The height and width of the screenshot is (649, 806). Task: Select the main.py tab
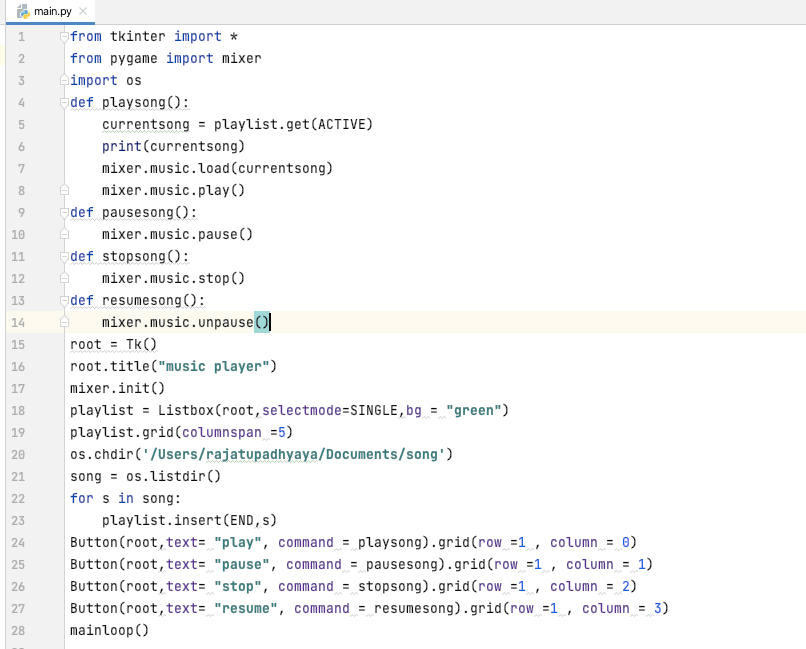[x=51, y=11]
